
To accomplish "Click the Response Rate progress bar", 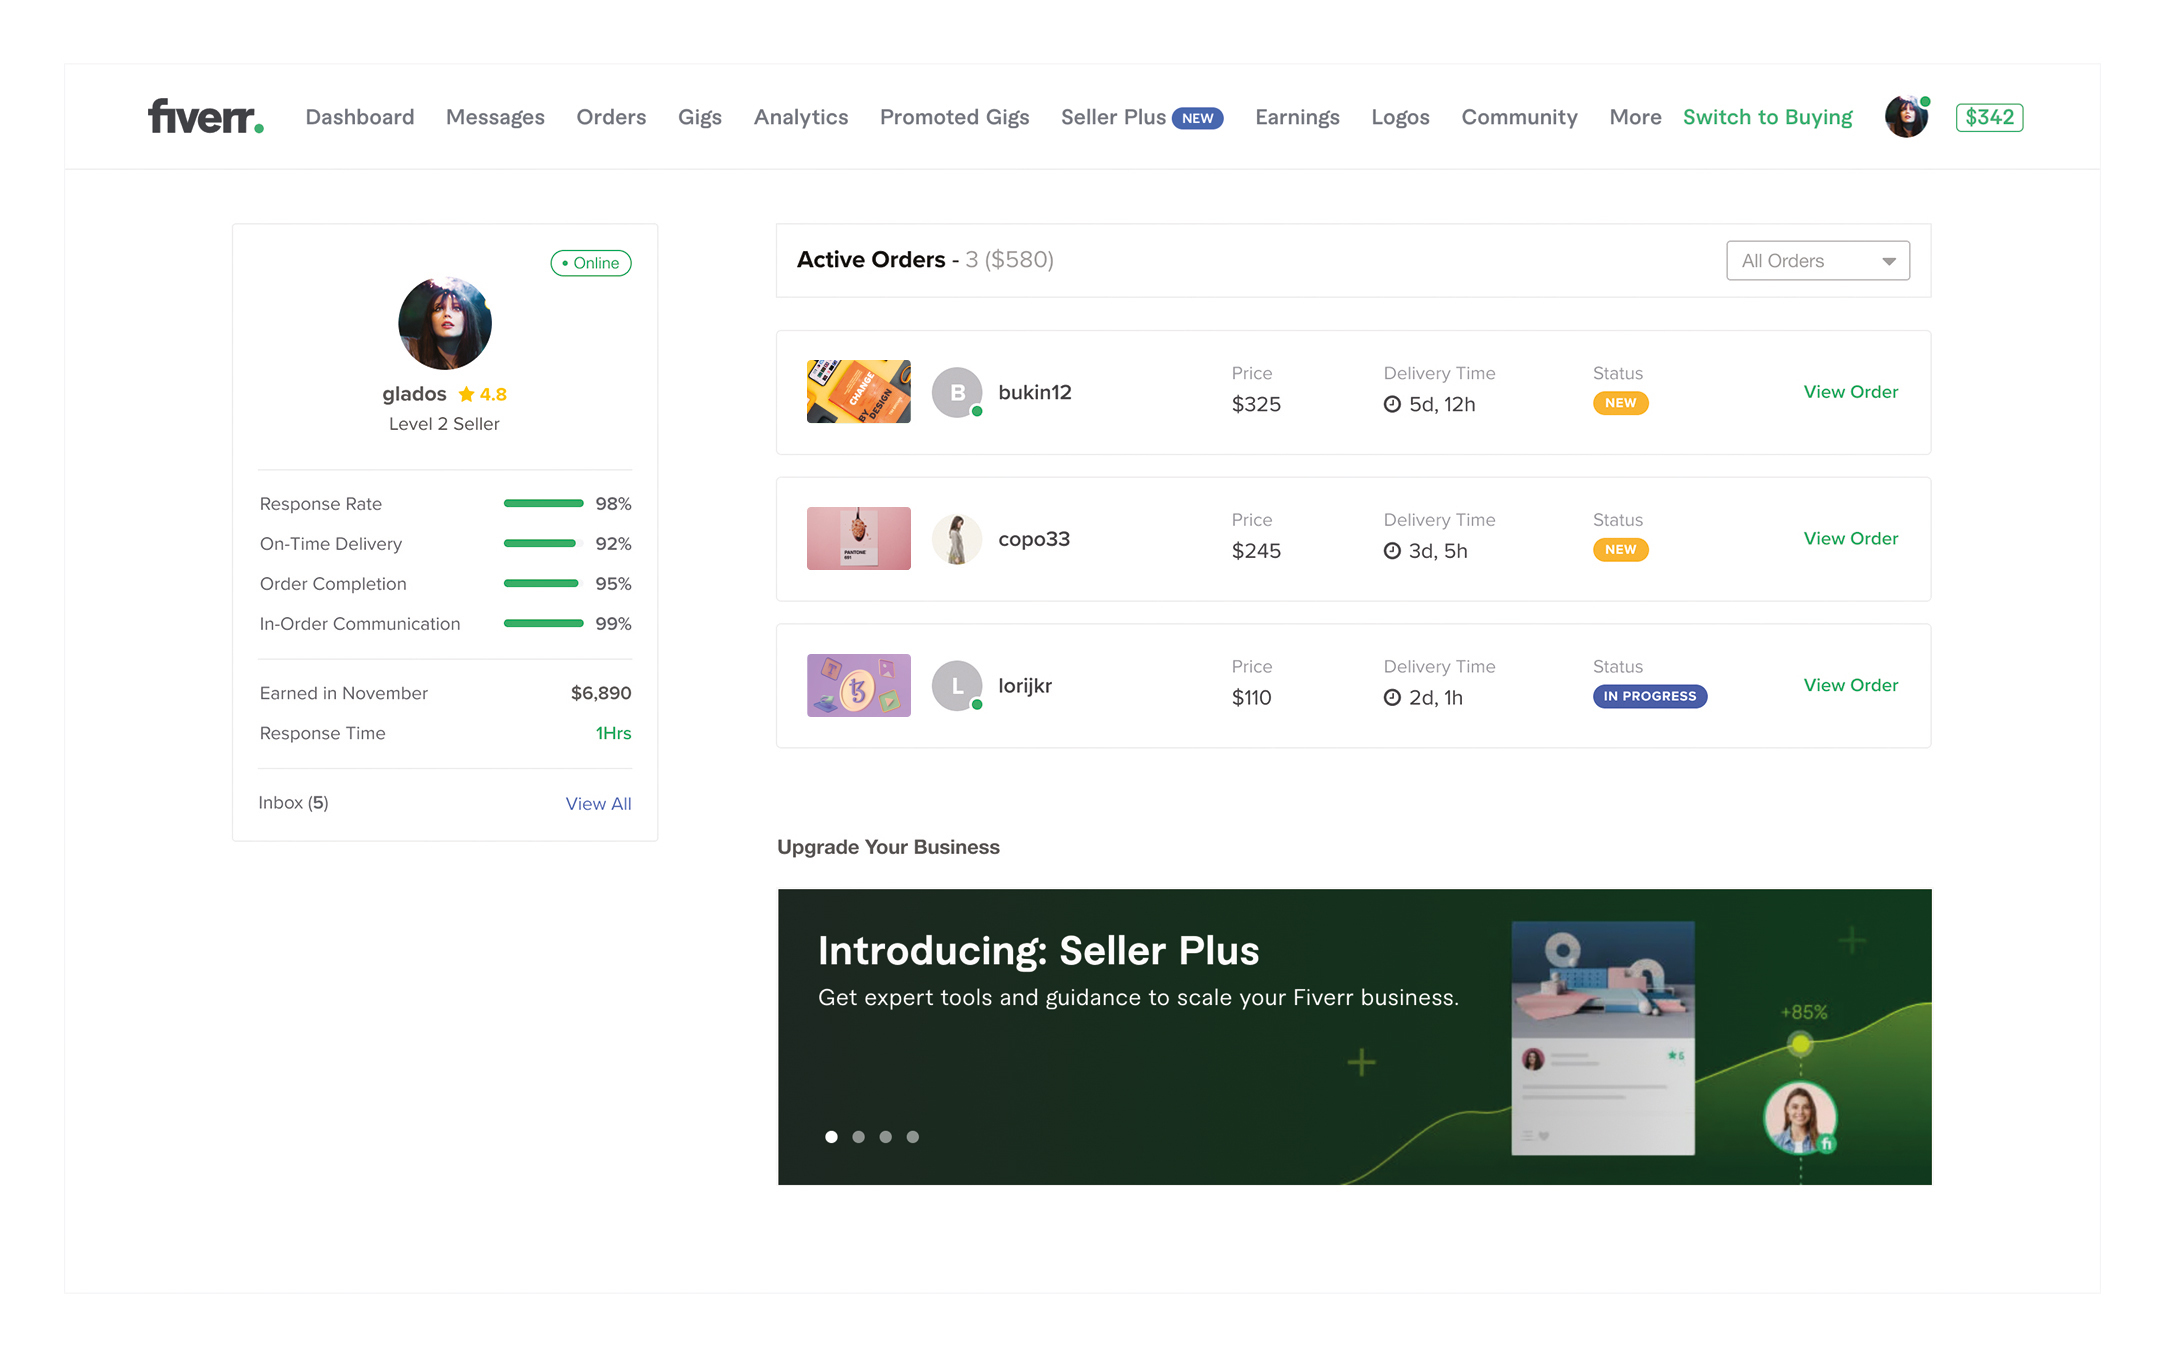I will coord(543,504).
